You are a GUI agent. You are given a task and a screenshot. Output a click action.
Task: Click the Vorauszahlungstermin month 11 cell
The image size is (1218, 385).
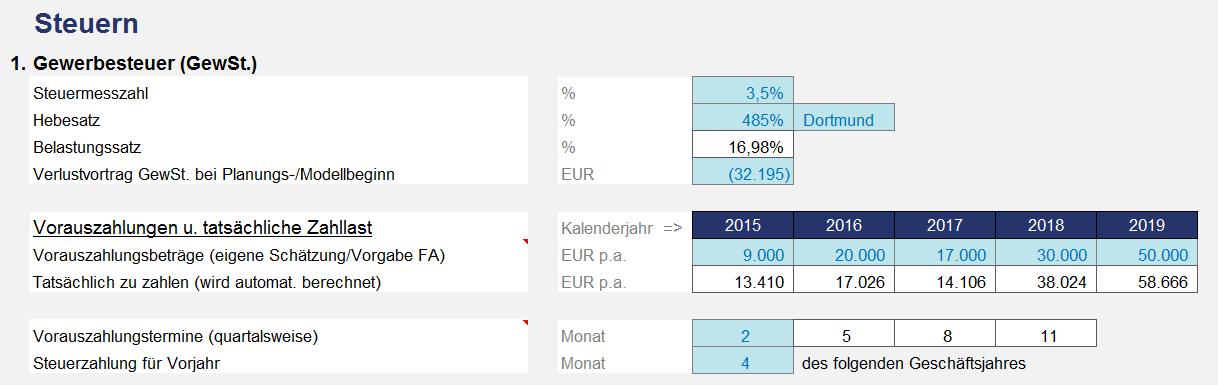pyautogui.click(x=1046, y=334)
